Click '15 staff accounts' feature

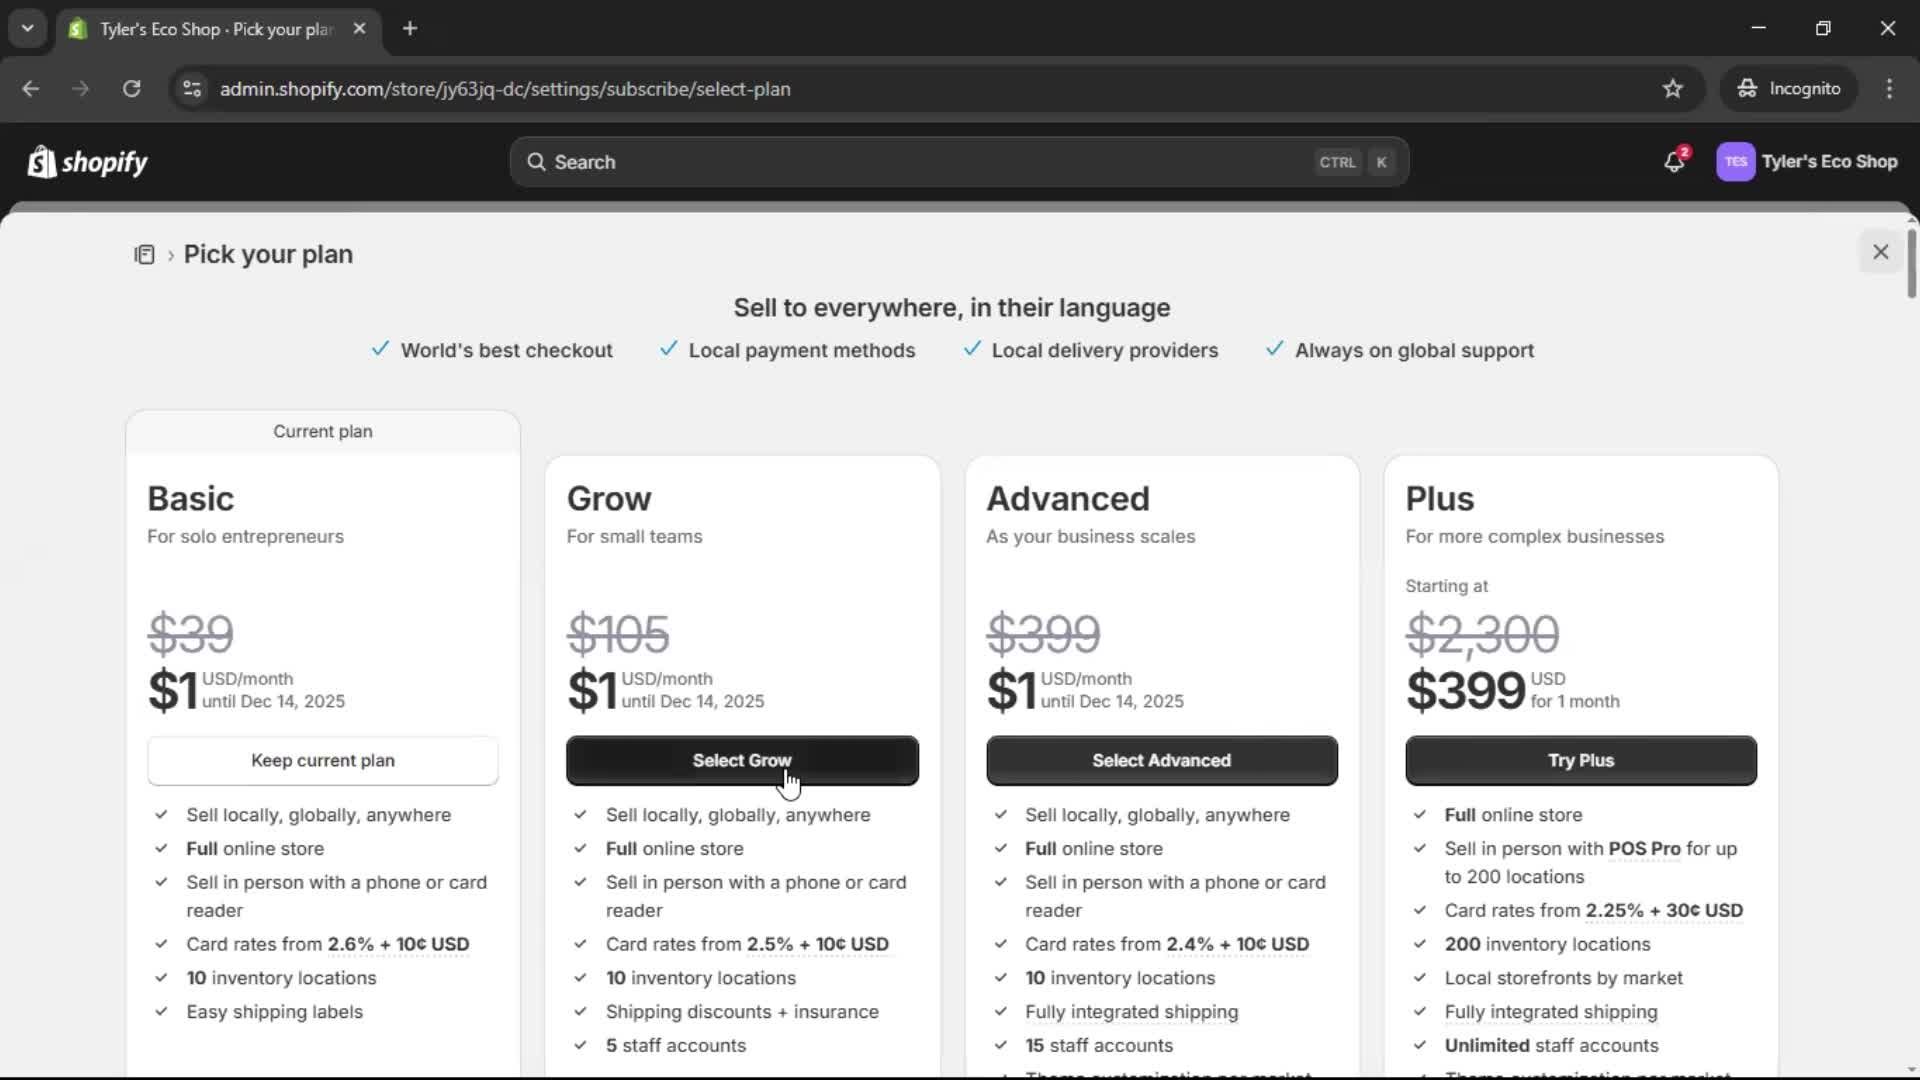pos(1098,1046)
